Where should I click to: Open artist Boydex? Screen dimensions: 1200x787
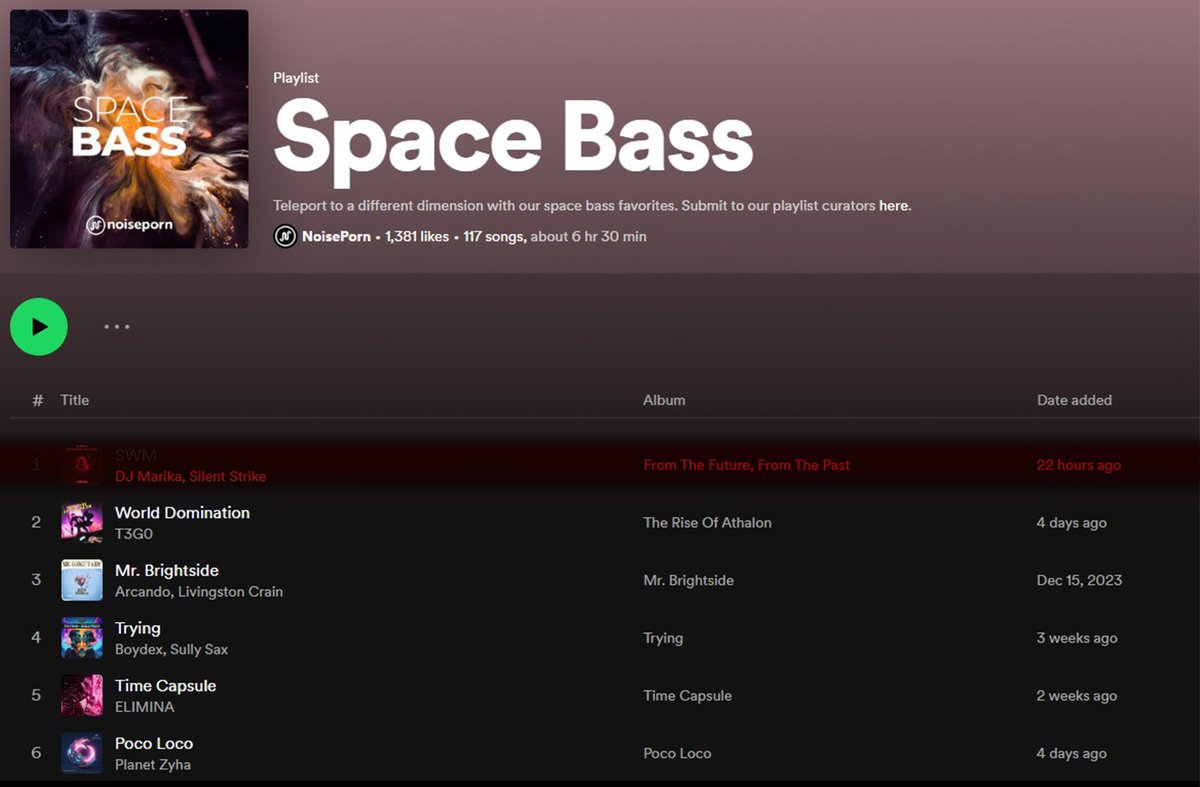click(x=138, y=649)
